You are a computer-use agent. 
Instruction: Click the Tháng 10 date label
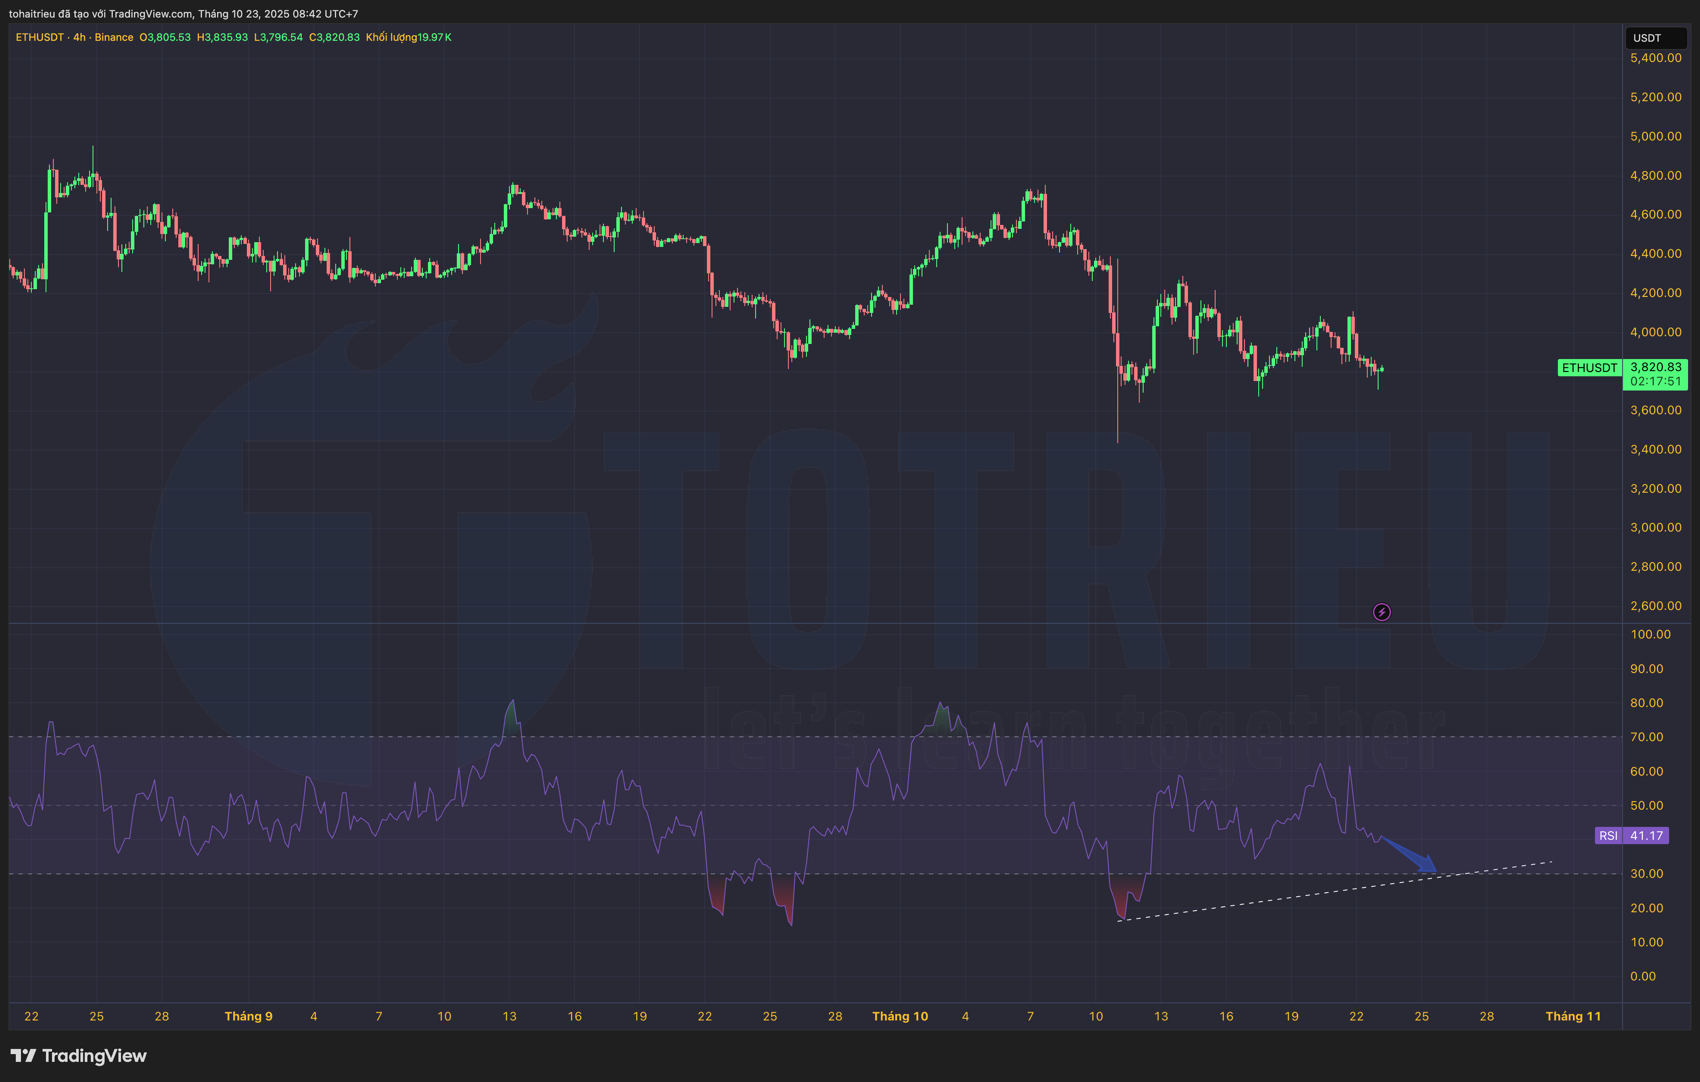(899, 1016)
